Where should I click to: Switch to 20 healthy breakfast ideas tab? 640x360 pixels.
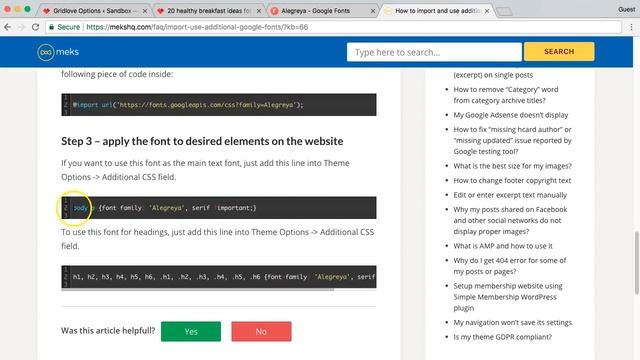[x=209, y=11]
